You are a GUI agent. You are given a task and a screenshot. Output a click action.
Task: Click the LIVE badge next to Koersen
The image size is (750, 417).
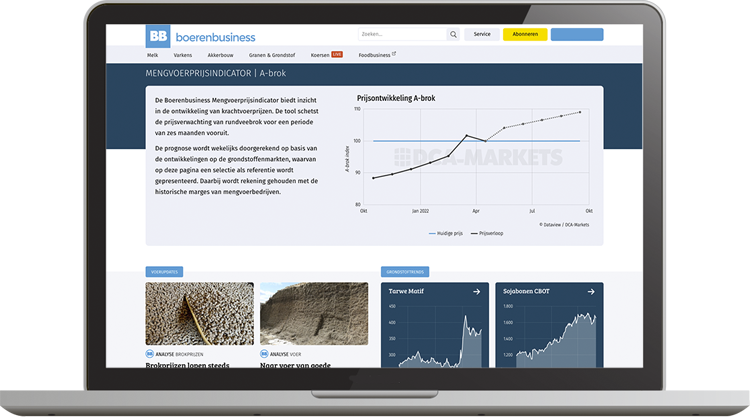coord(337,54)
